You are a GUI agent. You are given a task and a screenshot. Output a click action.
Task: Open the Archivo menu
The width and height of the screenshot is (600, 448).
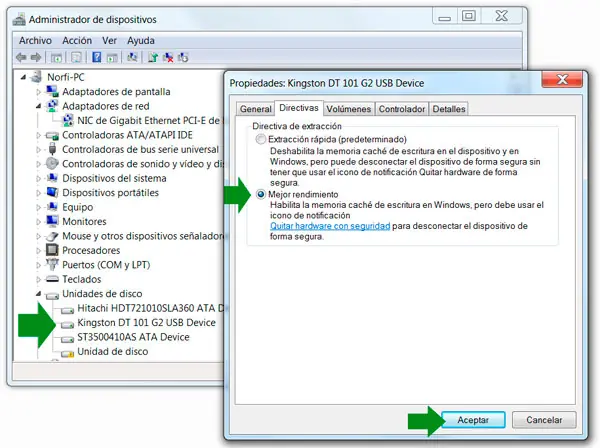click(x=35, y=41)
